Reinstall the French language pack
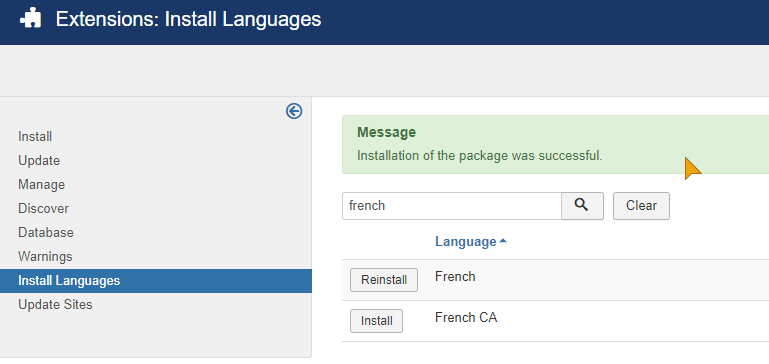The image size is (769, 364). tap(384, 280)
